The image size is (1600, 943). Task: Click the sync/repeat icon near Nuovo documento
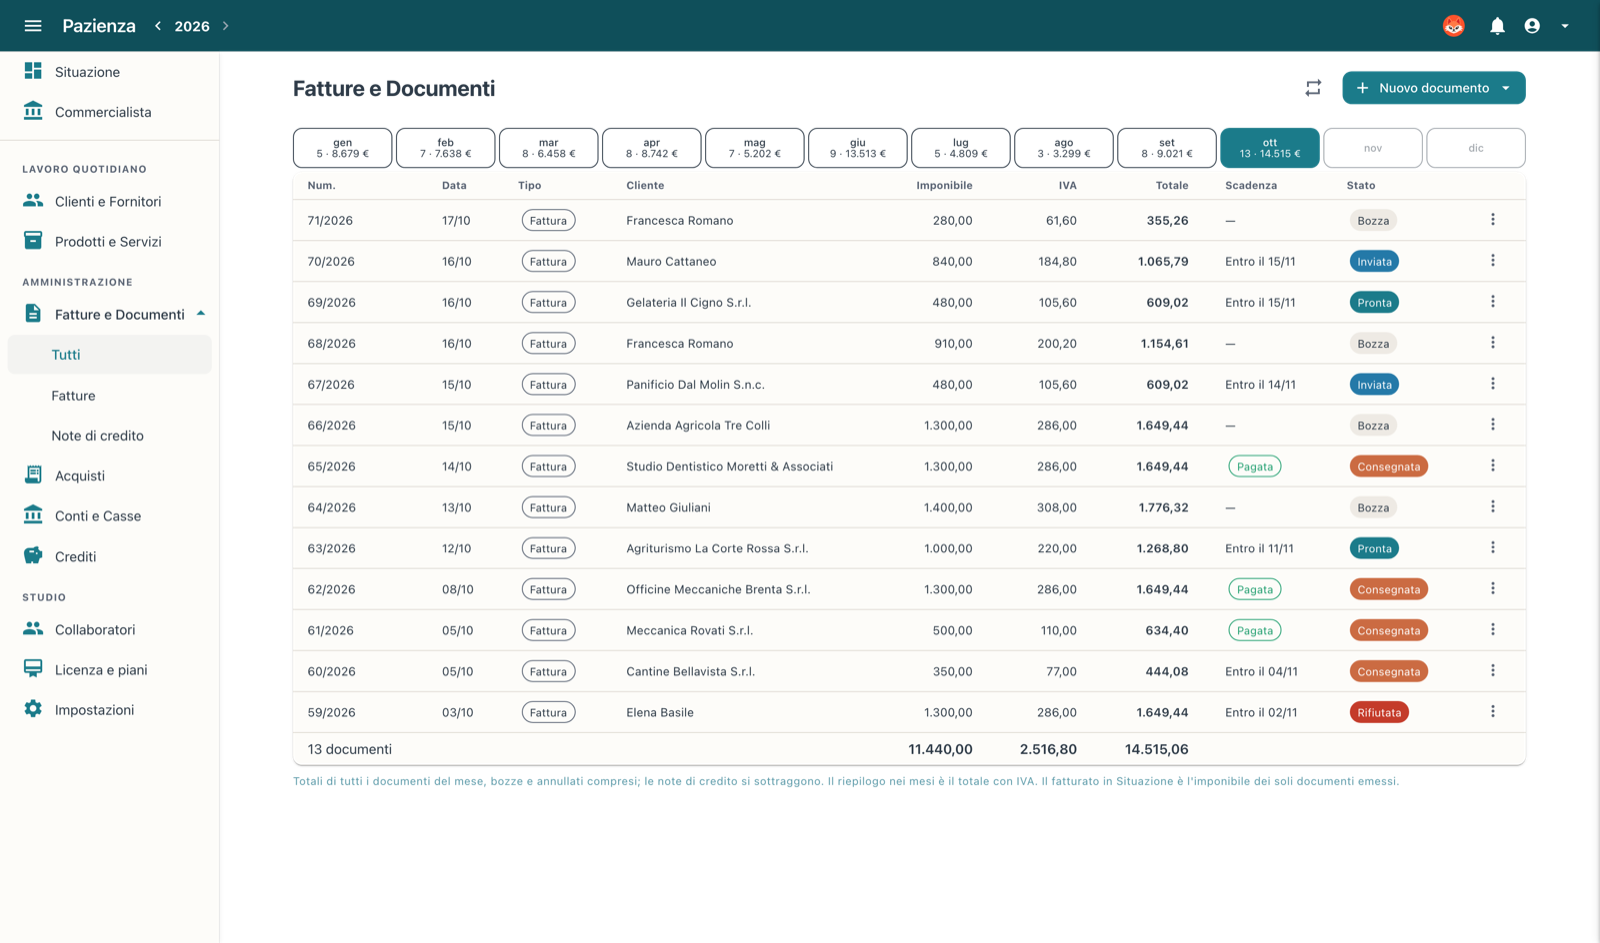1313,88
